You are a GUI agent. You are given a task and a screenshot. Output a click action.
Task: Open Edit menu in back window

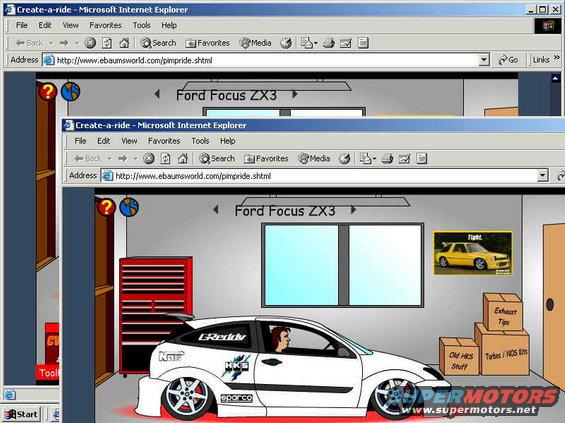point(45,25)
